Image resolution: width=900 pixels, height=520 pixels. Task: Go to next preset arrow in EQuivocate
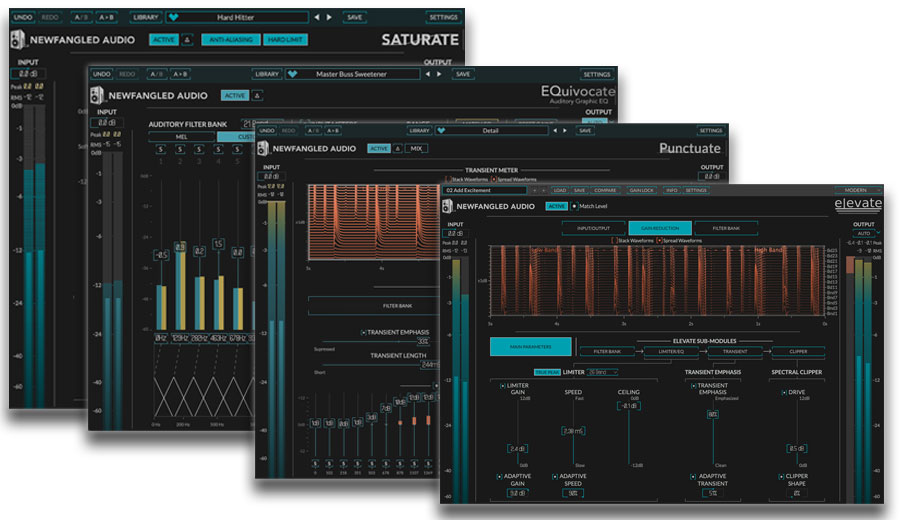[x=440, y=74]
